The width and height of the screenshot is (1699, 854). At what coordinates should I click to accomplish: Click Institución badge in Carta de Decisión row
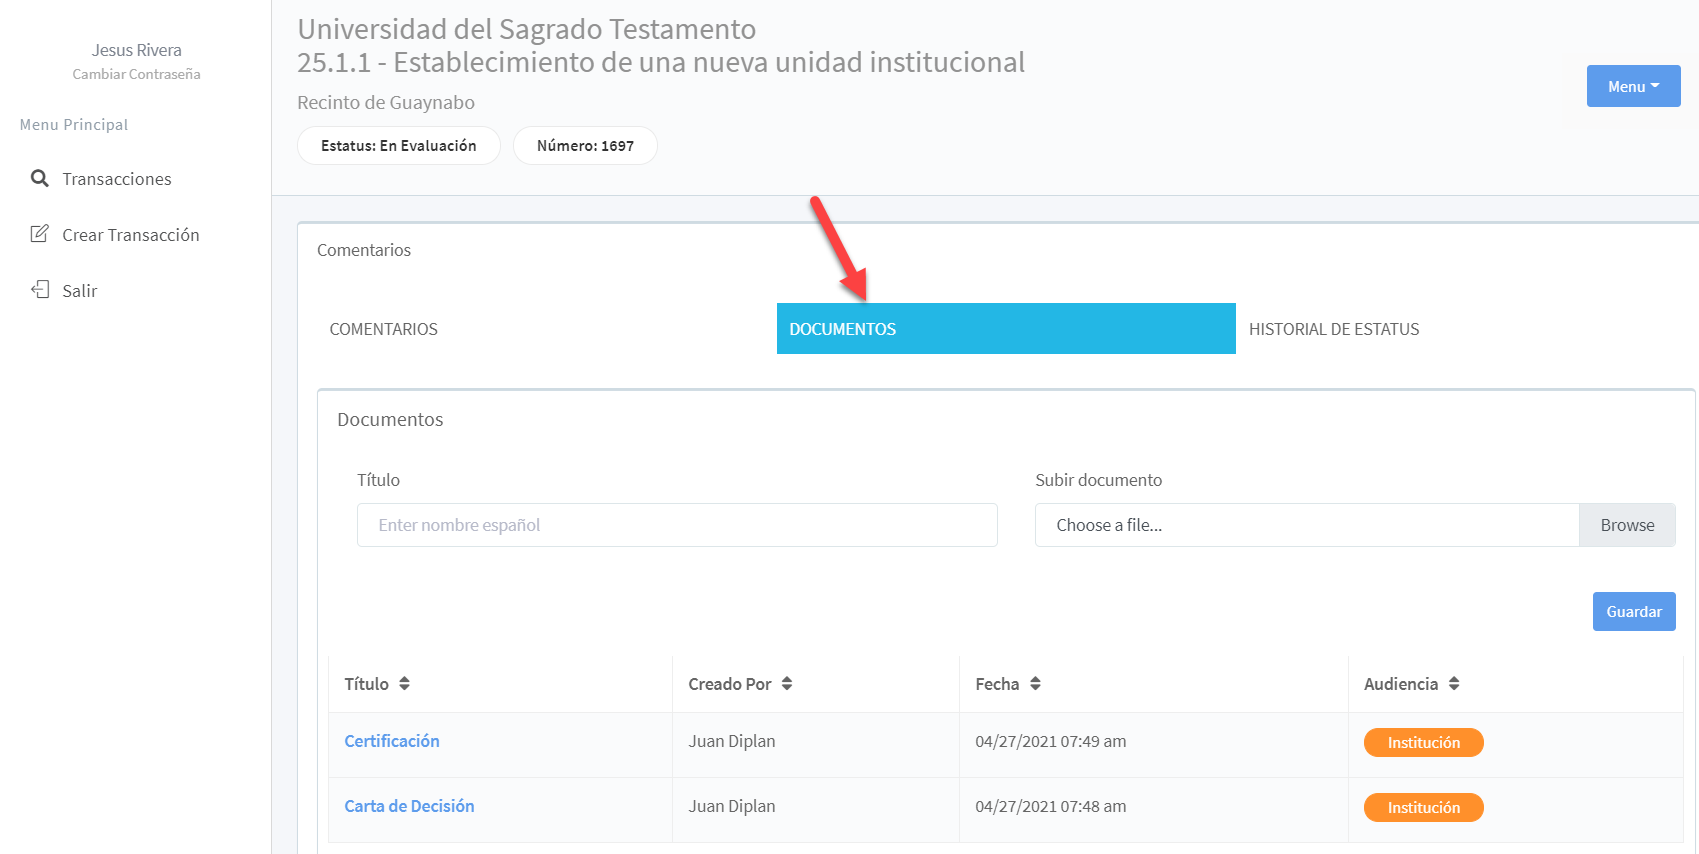coord(1424,808)
